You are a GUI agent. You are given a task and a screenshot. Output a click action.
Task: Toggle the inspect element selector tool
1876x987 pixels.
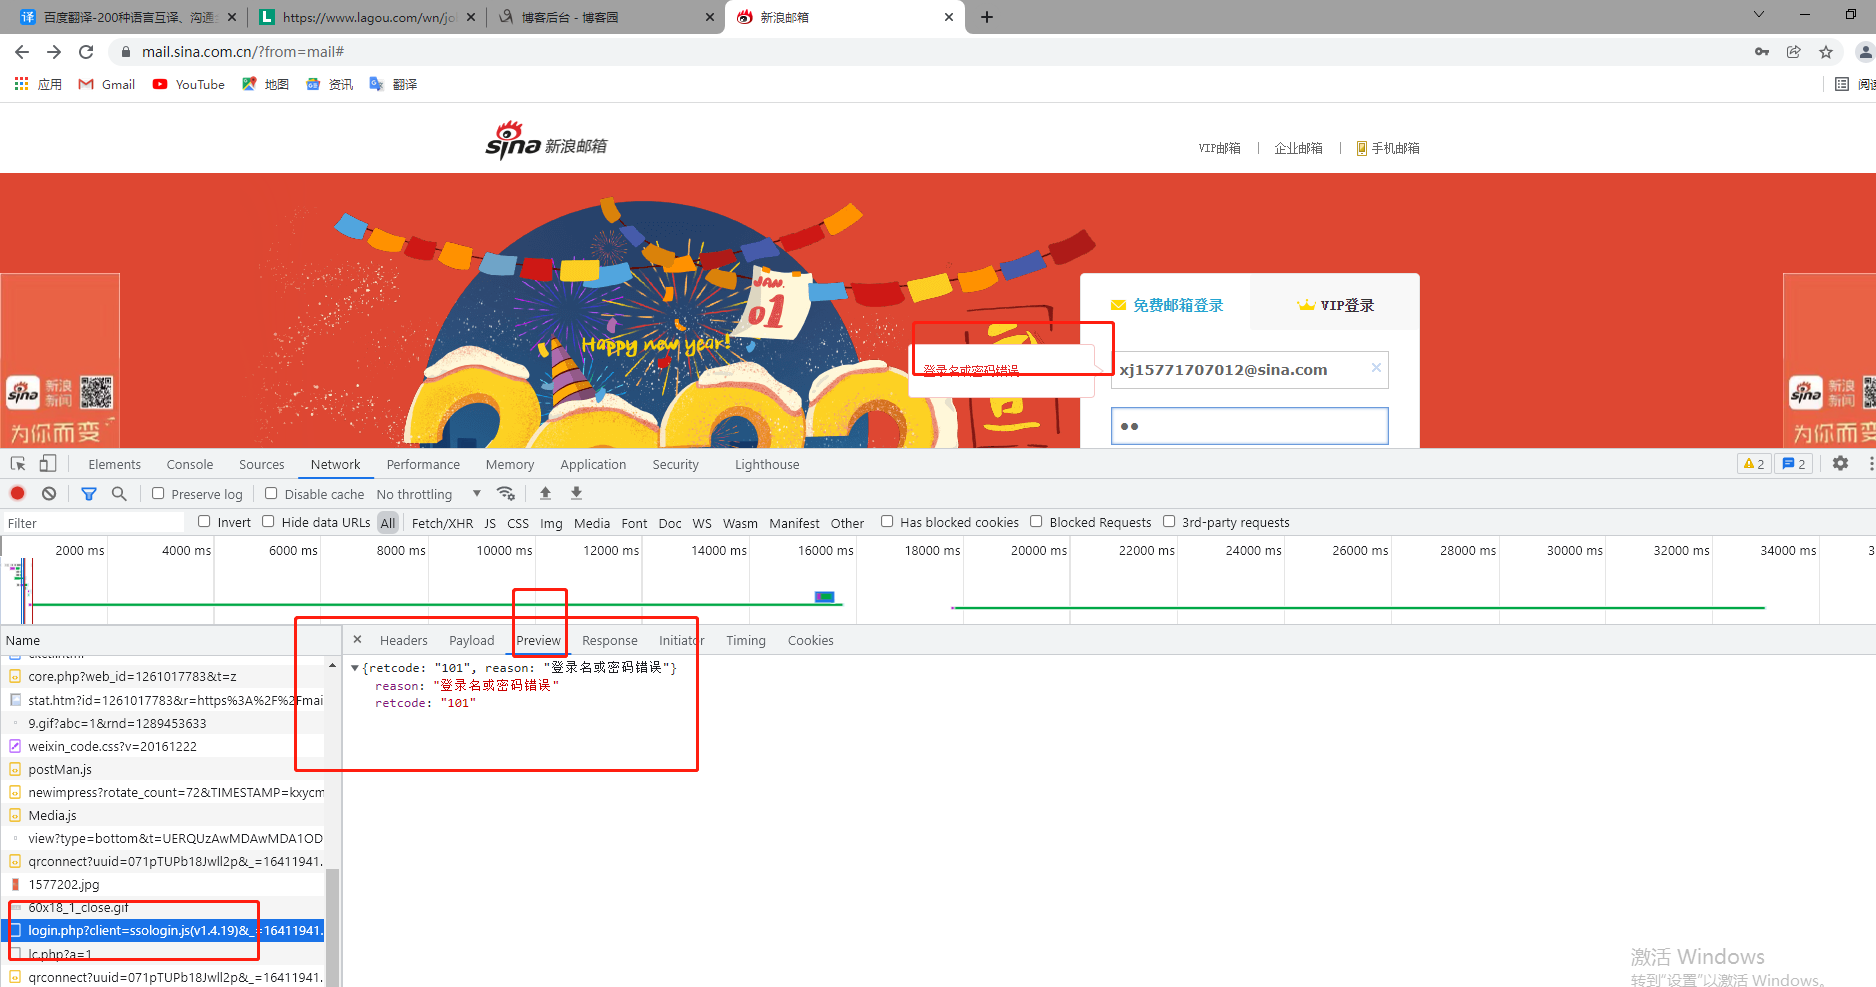(18, 464)
